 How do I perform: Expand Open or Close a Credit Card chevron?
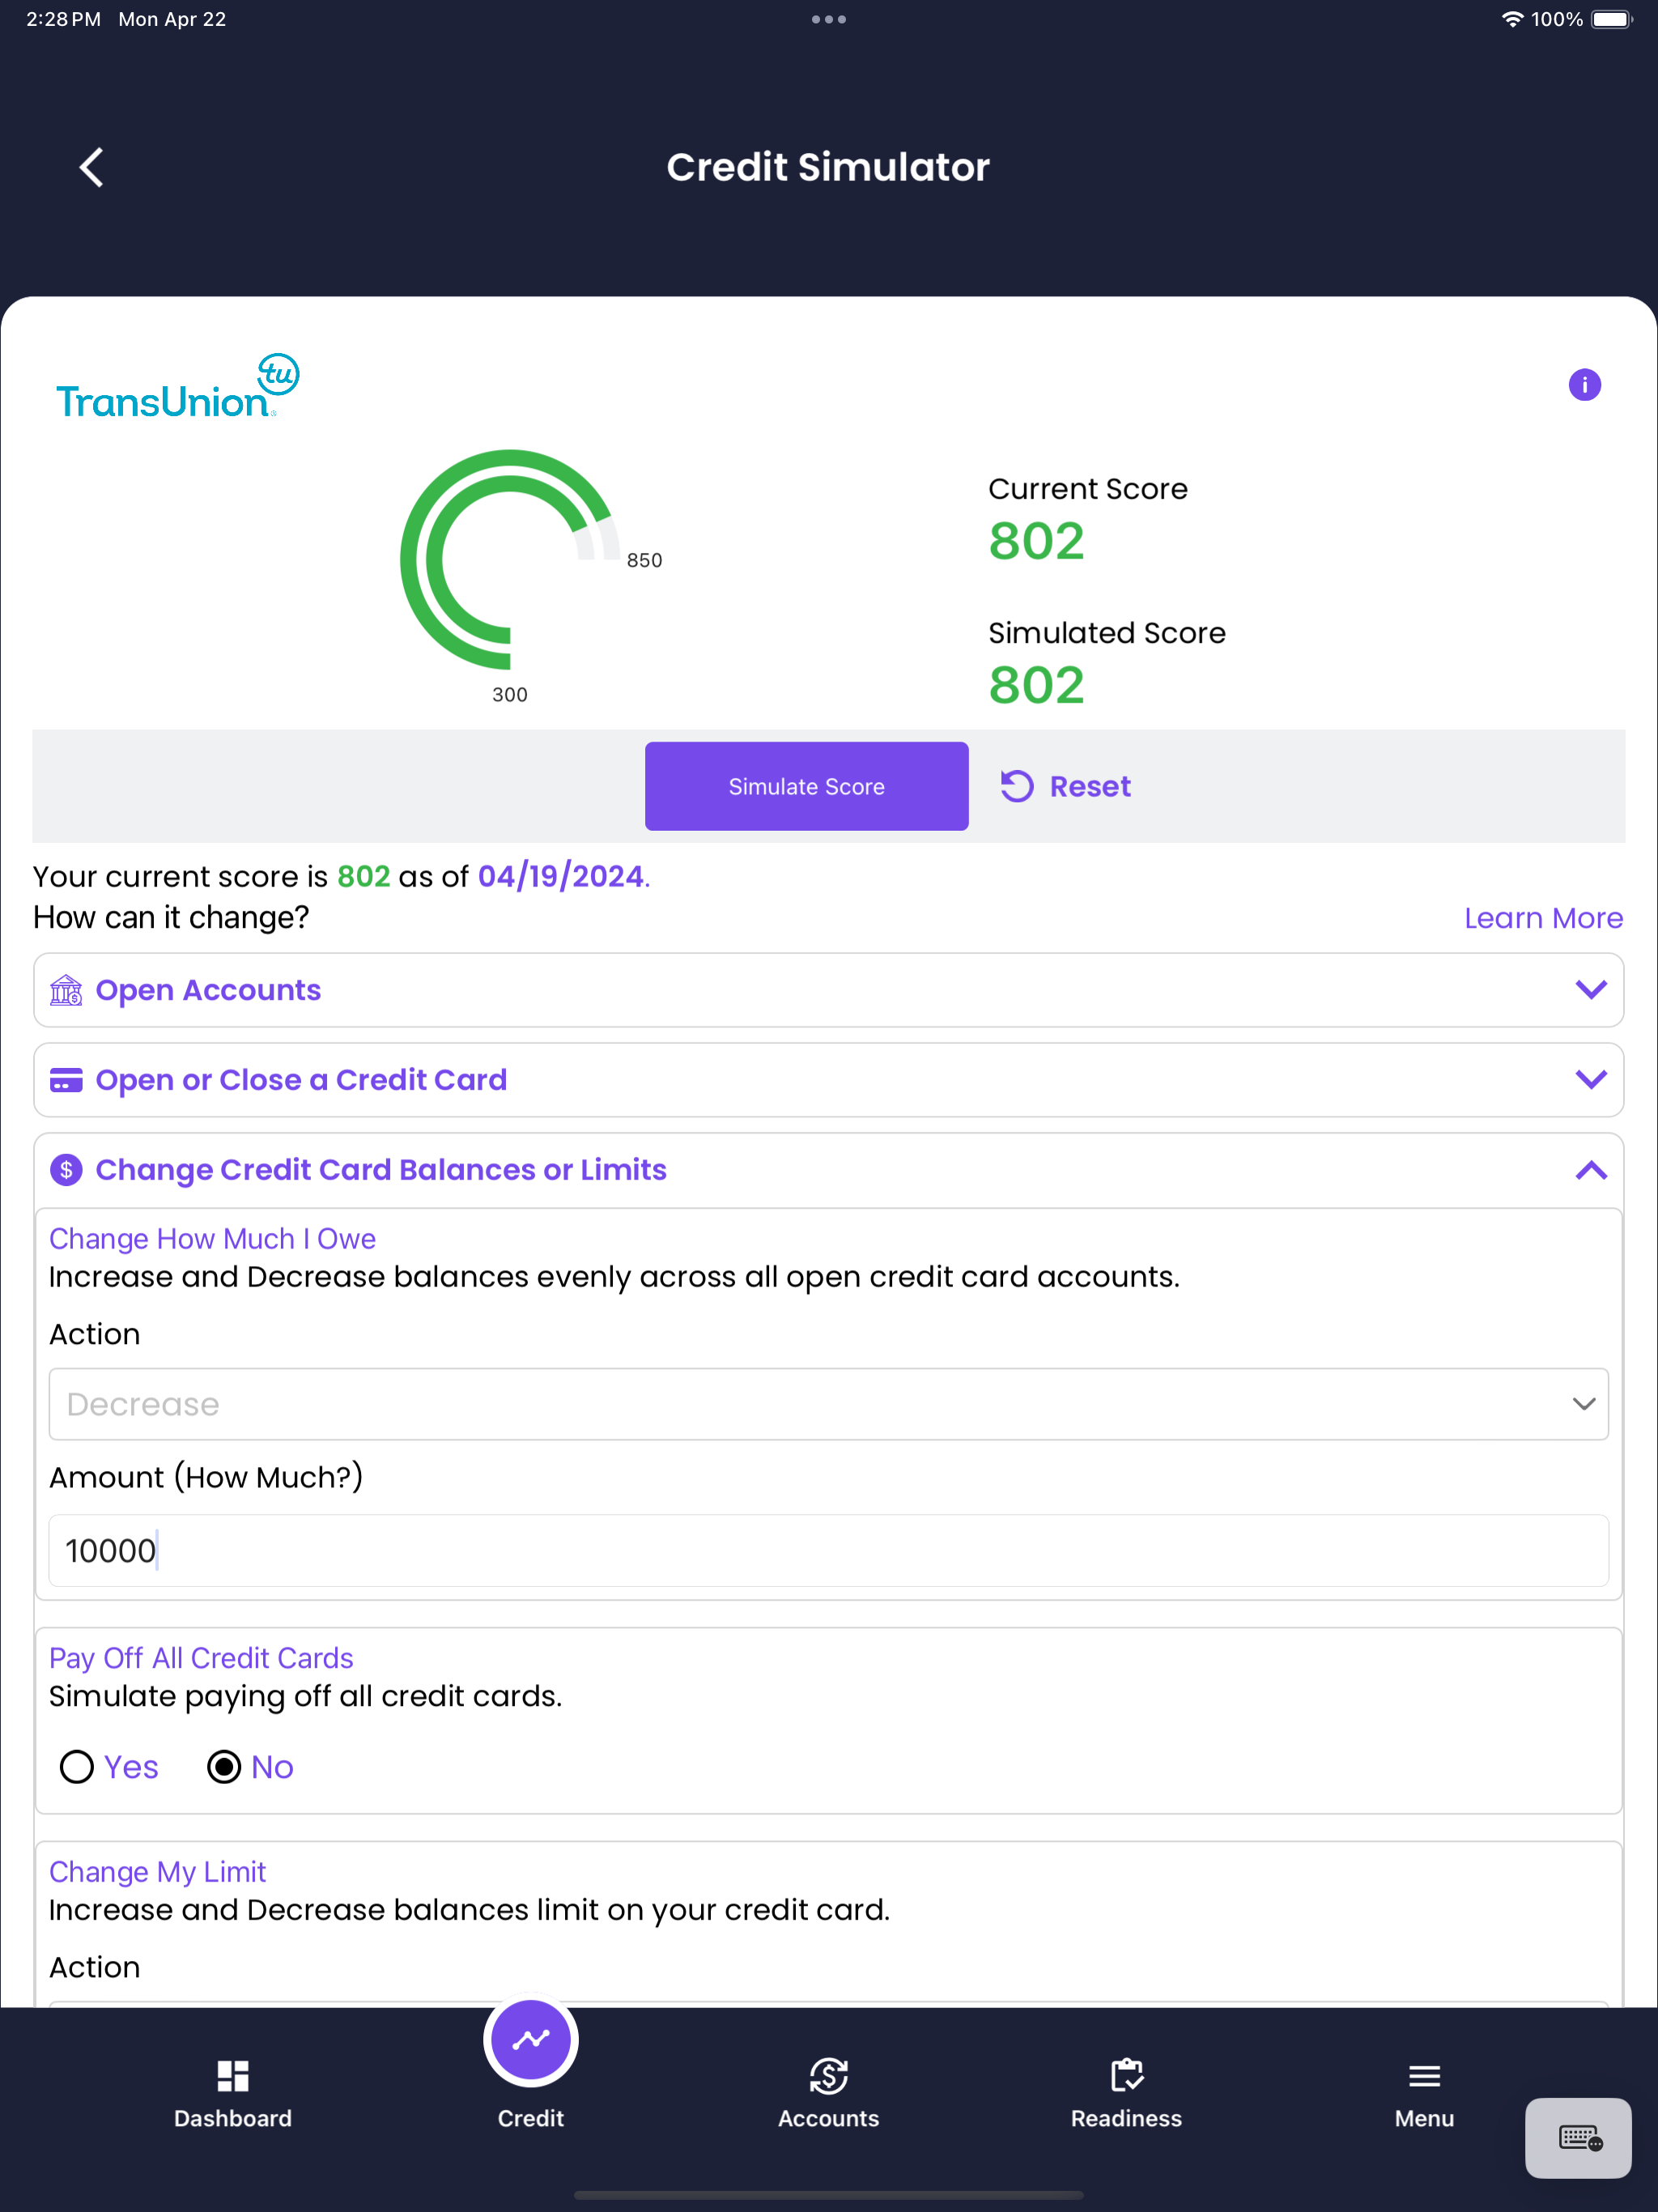[1591, 1080]
